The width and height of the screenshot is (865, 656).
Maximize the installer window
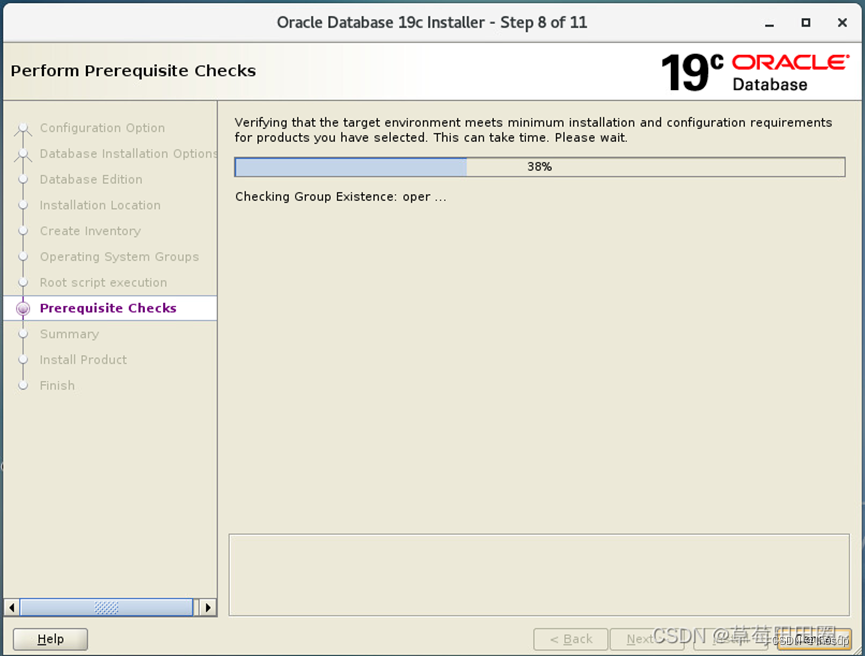pos(806,23)
